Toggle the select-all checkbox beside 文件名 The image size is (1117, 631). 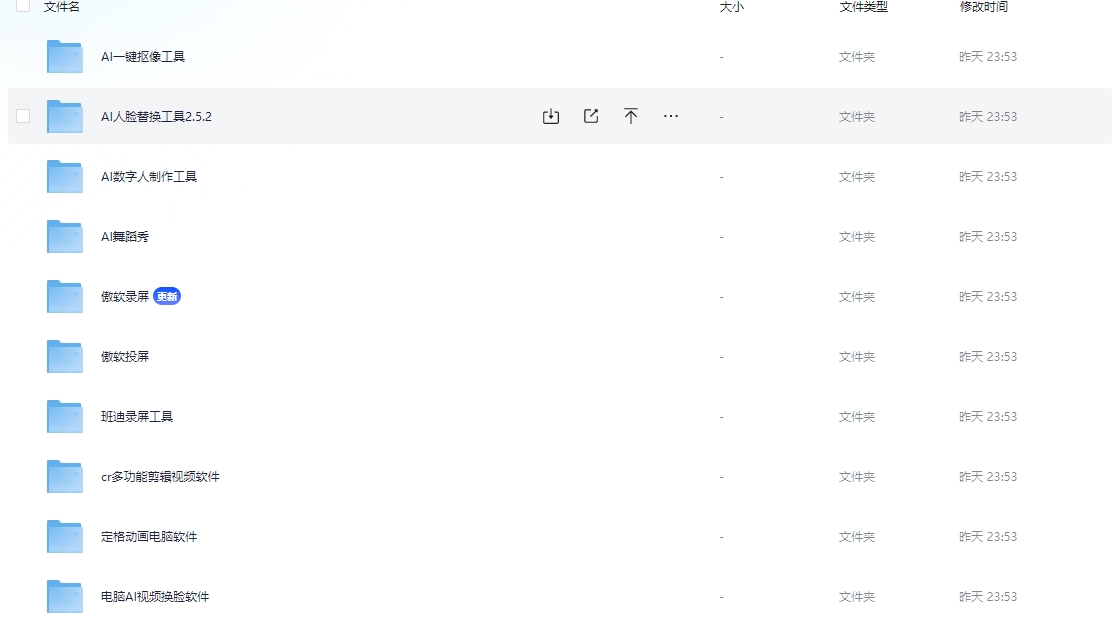click(x=23, y=6)
